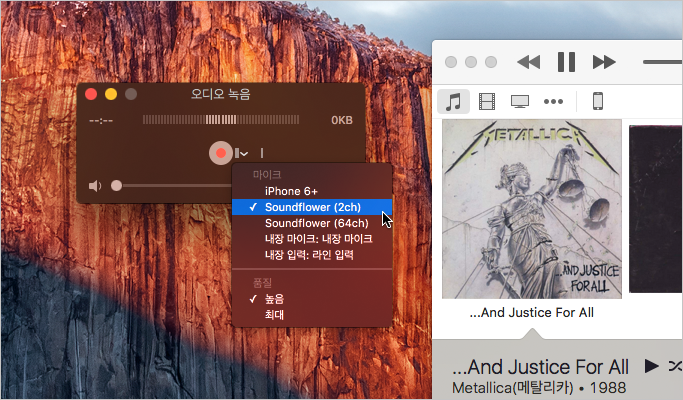Skip to previous track in iTunes

529,62
